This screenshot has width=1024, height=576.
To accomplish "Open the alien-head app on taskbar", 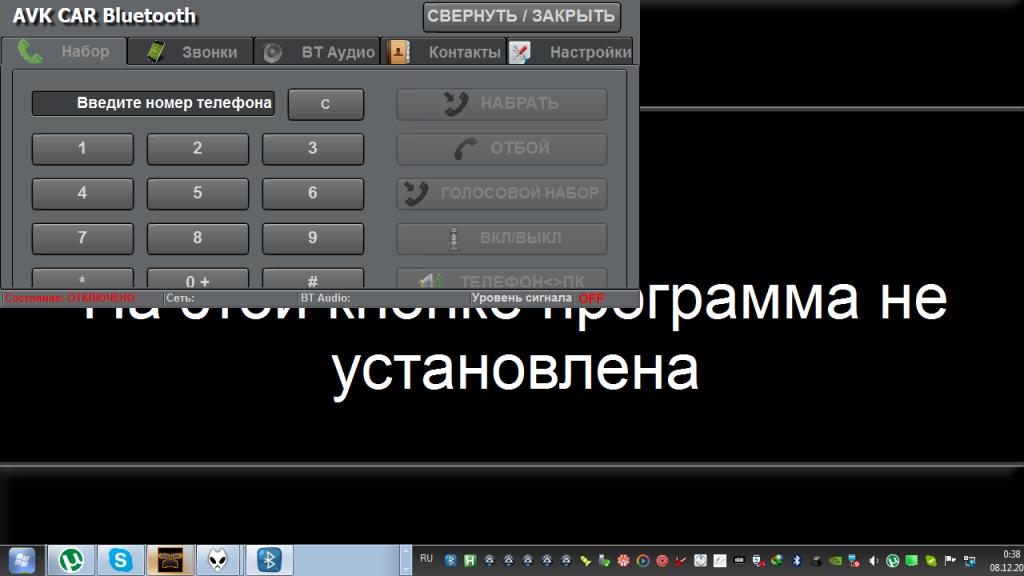I will point(219,560).
